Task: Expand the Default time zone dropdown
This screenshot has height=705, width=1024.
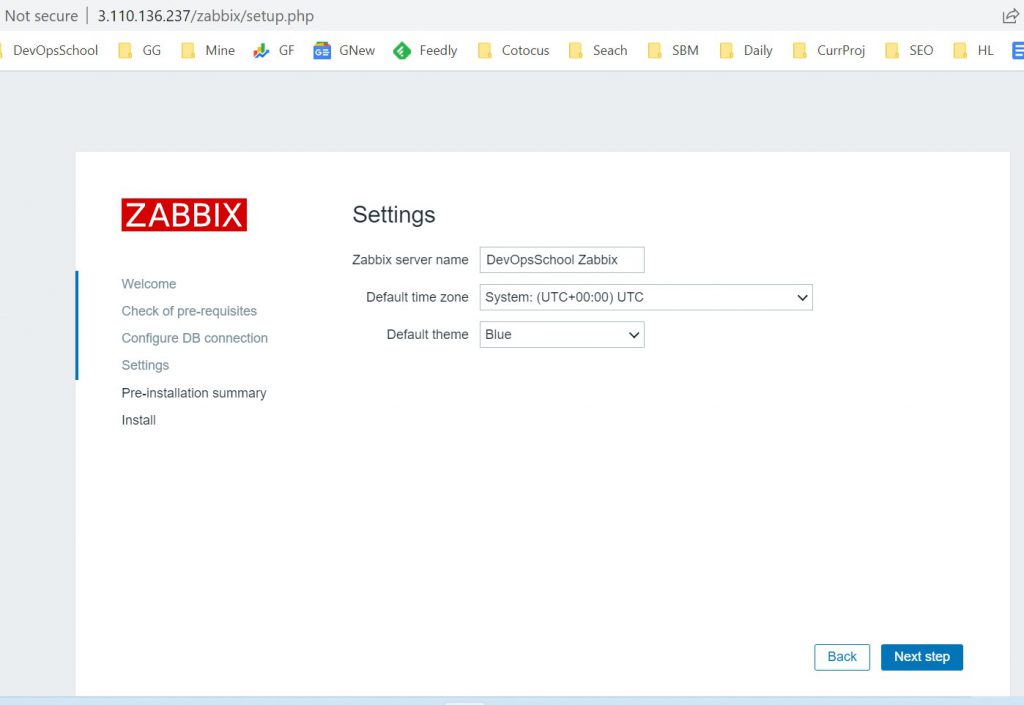Action: 646,297
